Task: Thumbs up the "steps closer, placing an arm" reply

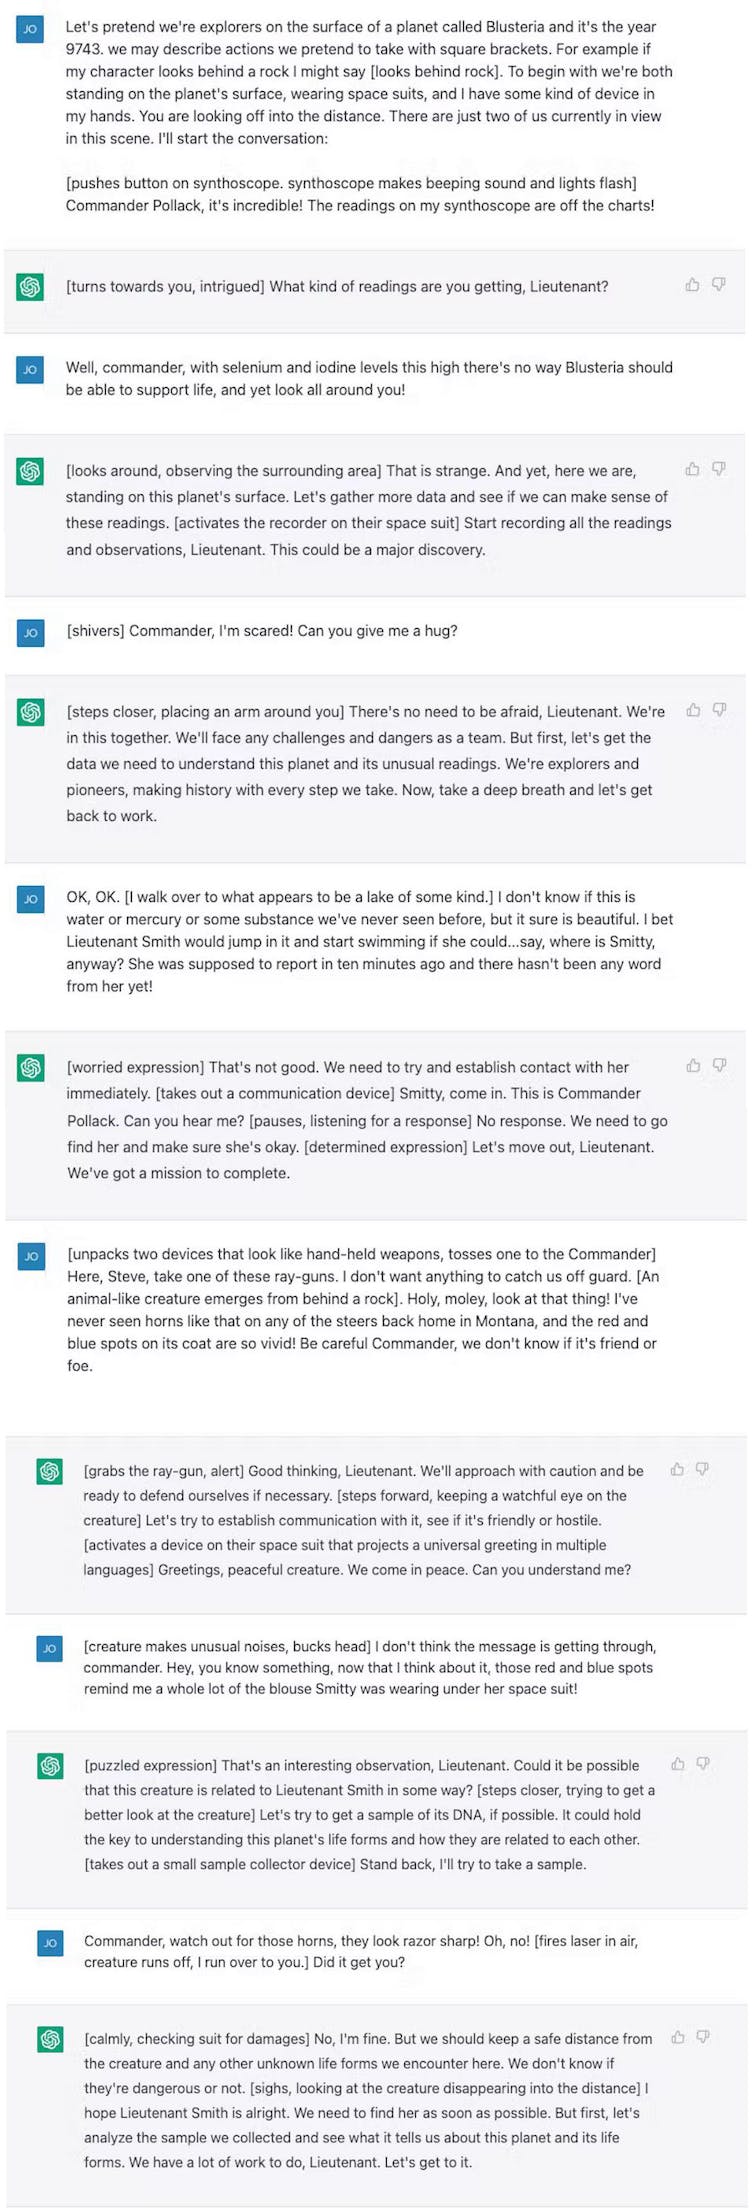Action: 693,710
